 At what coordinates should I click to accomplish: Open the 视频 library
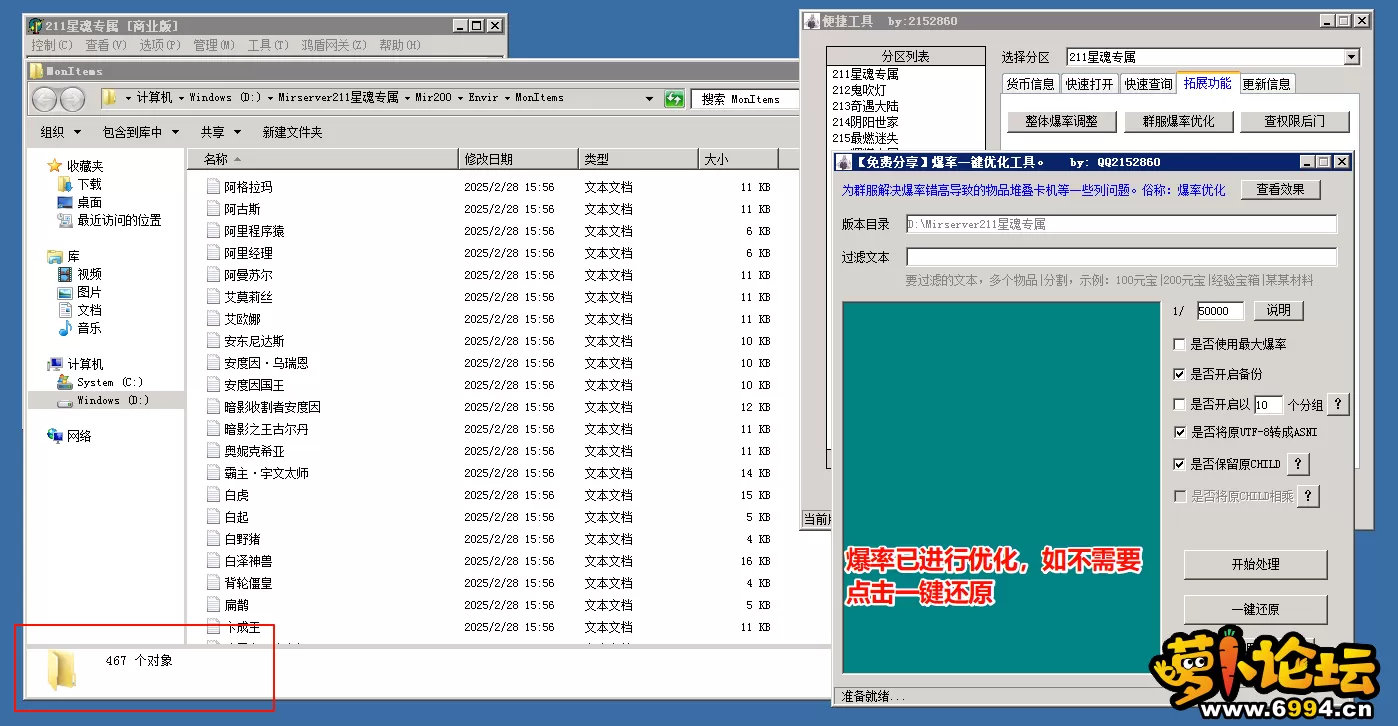(x=80, y=274)
